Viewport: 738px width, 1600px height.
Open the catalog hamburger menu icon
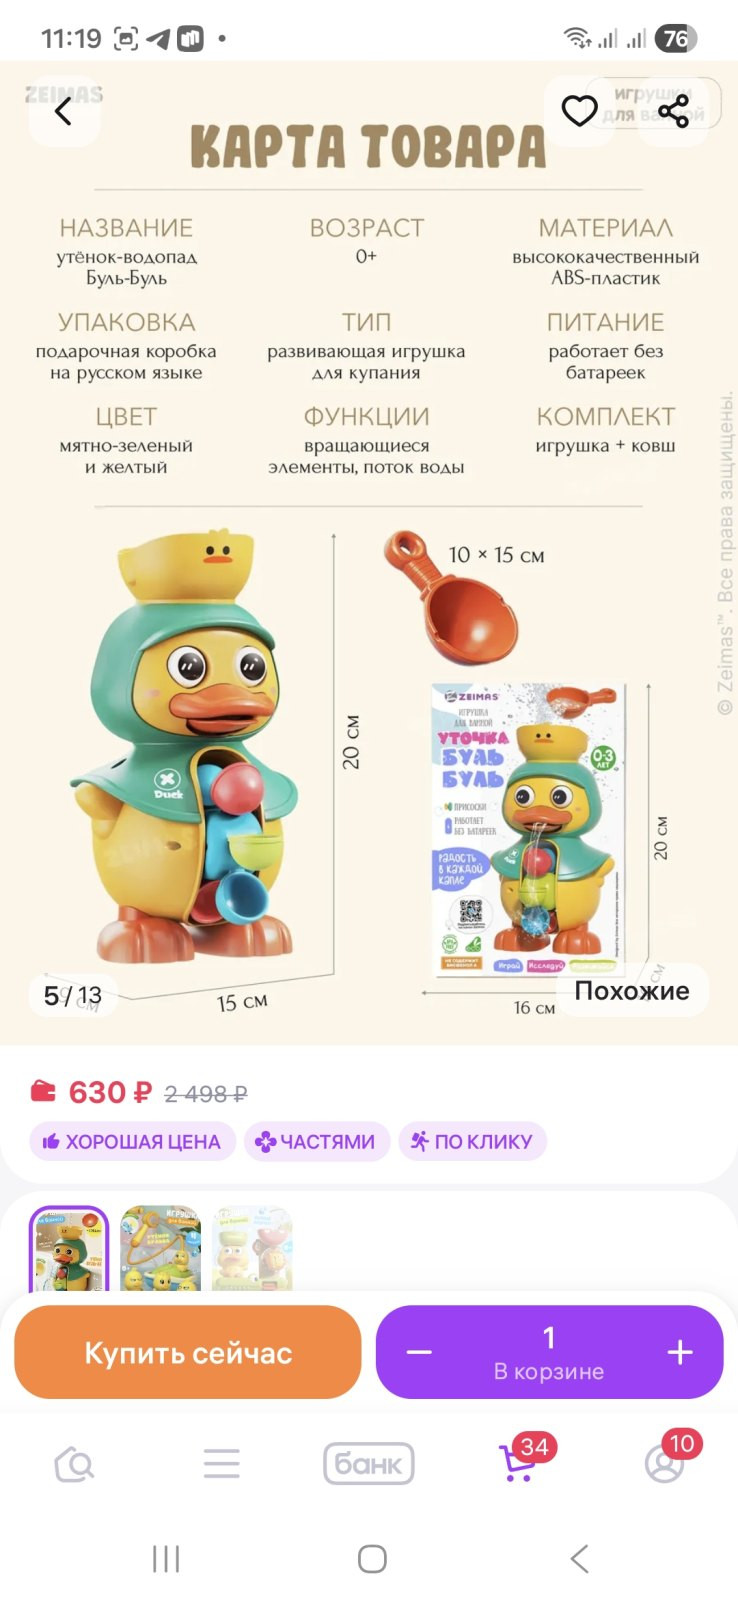(221, 1464)
